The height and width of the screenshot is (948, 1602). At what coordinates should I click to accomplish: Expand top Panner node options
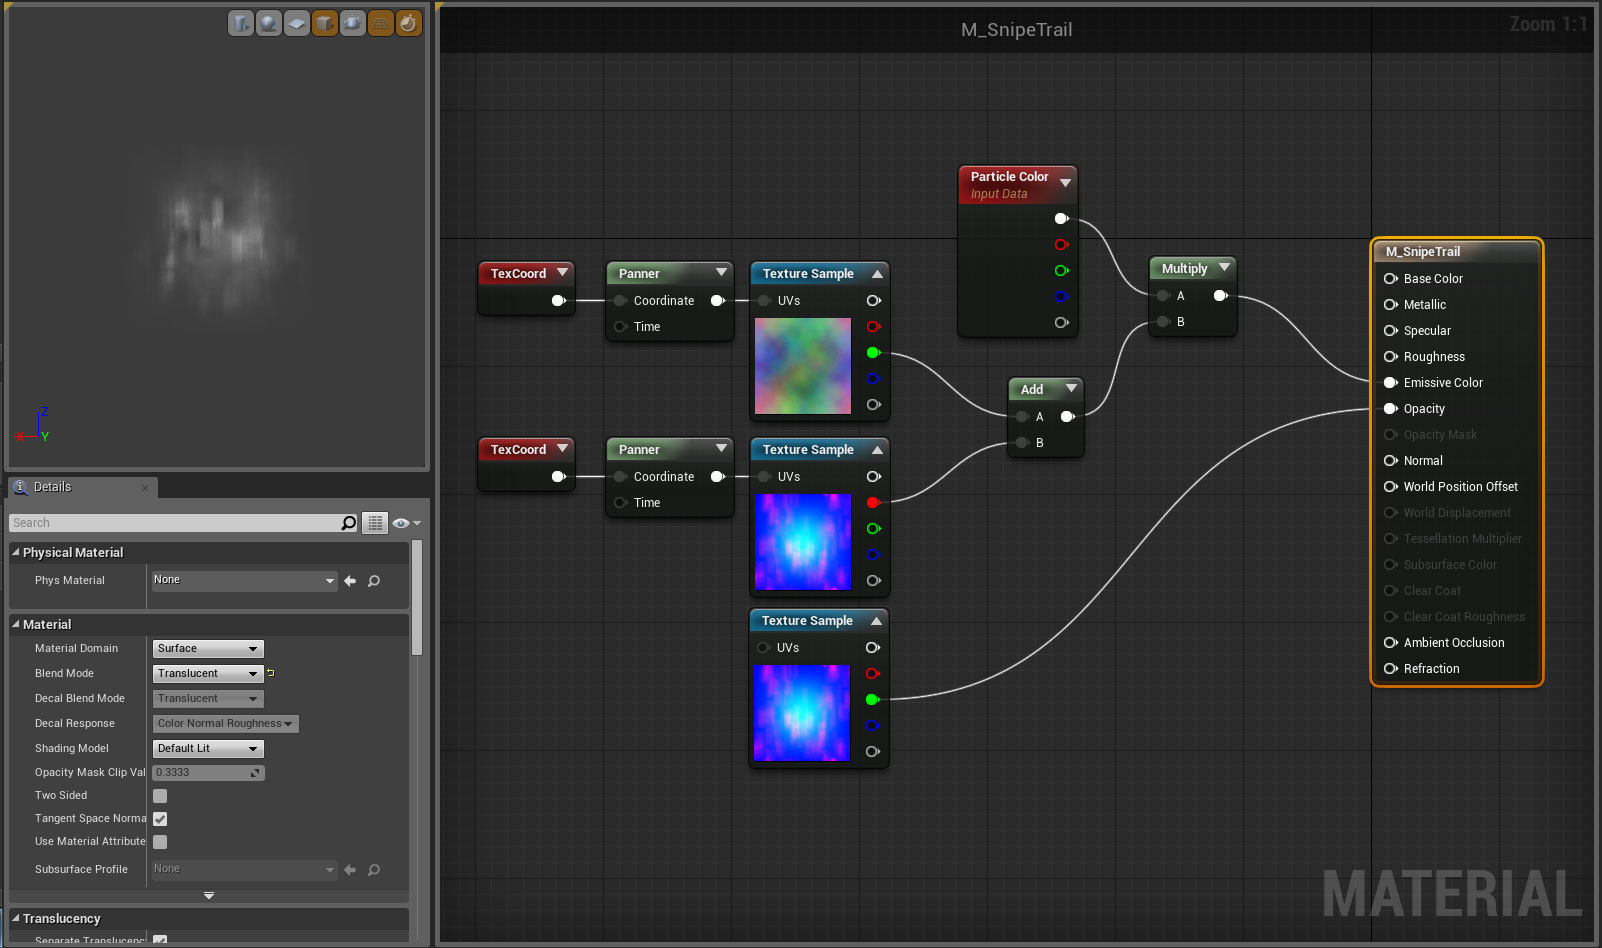click(x=721, y=272)
